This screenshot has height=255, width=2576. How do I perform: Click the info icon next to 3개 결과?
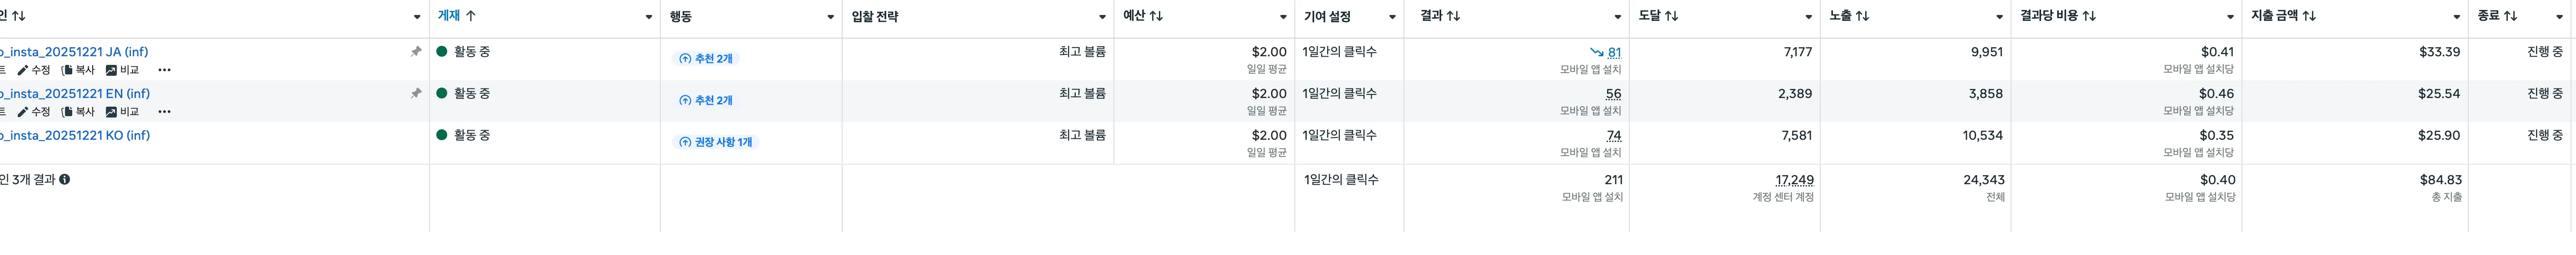[64, 180]
